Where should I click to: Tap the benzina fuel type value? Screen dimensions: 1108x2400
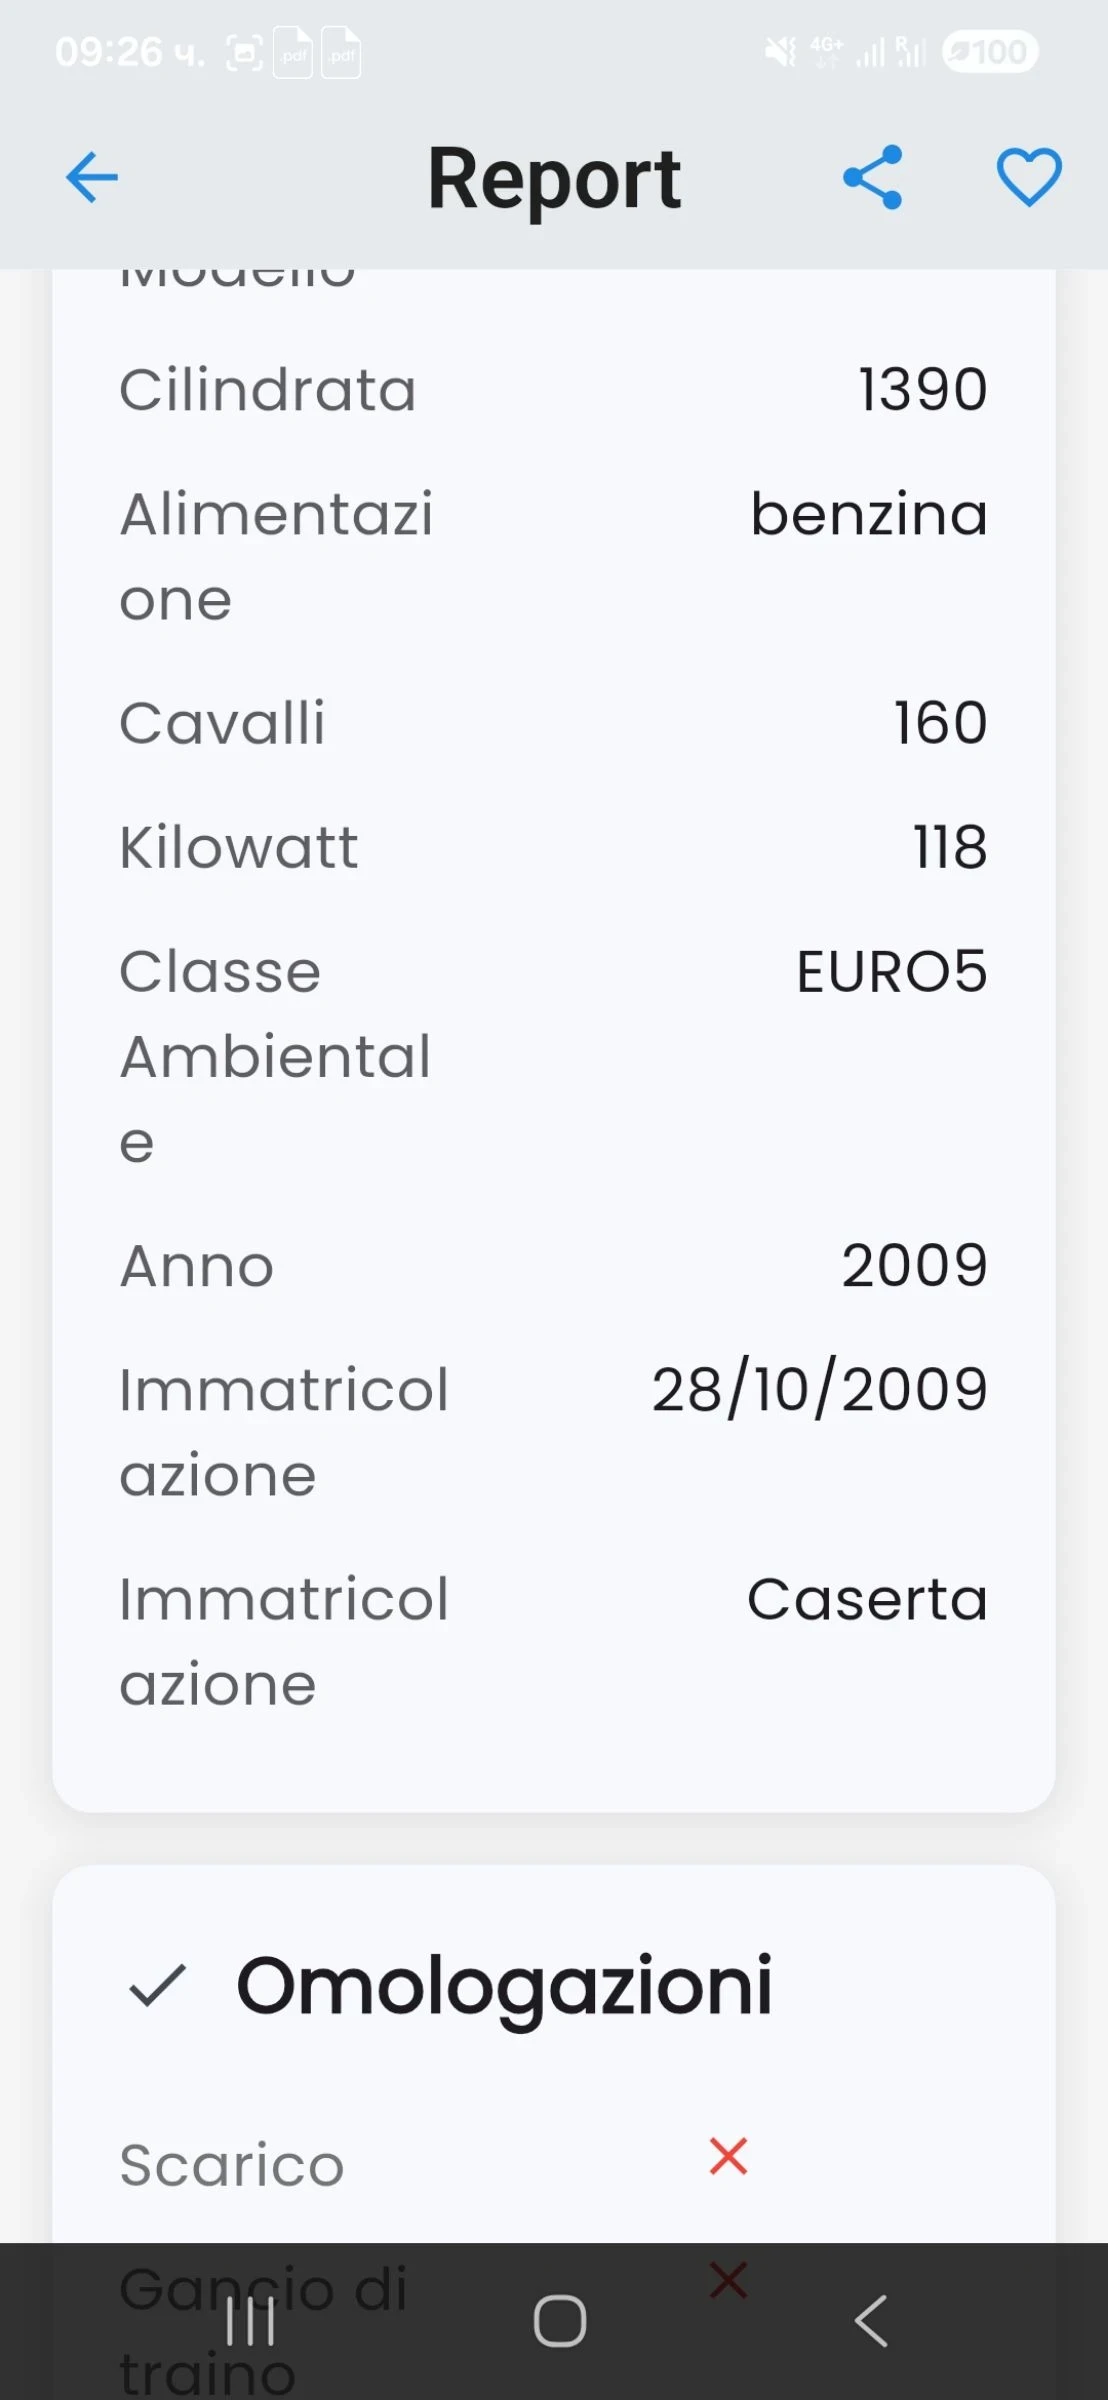coord(869,514)
